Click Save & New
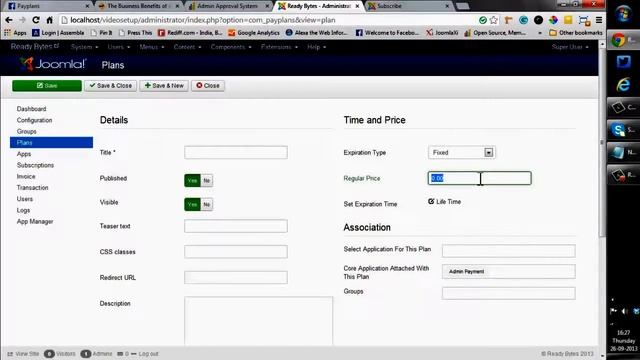The width and height of the screenshot is (640, 360). coord(164,86)
